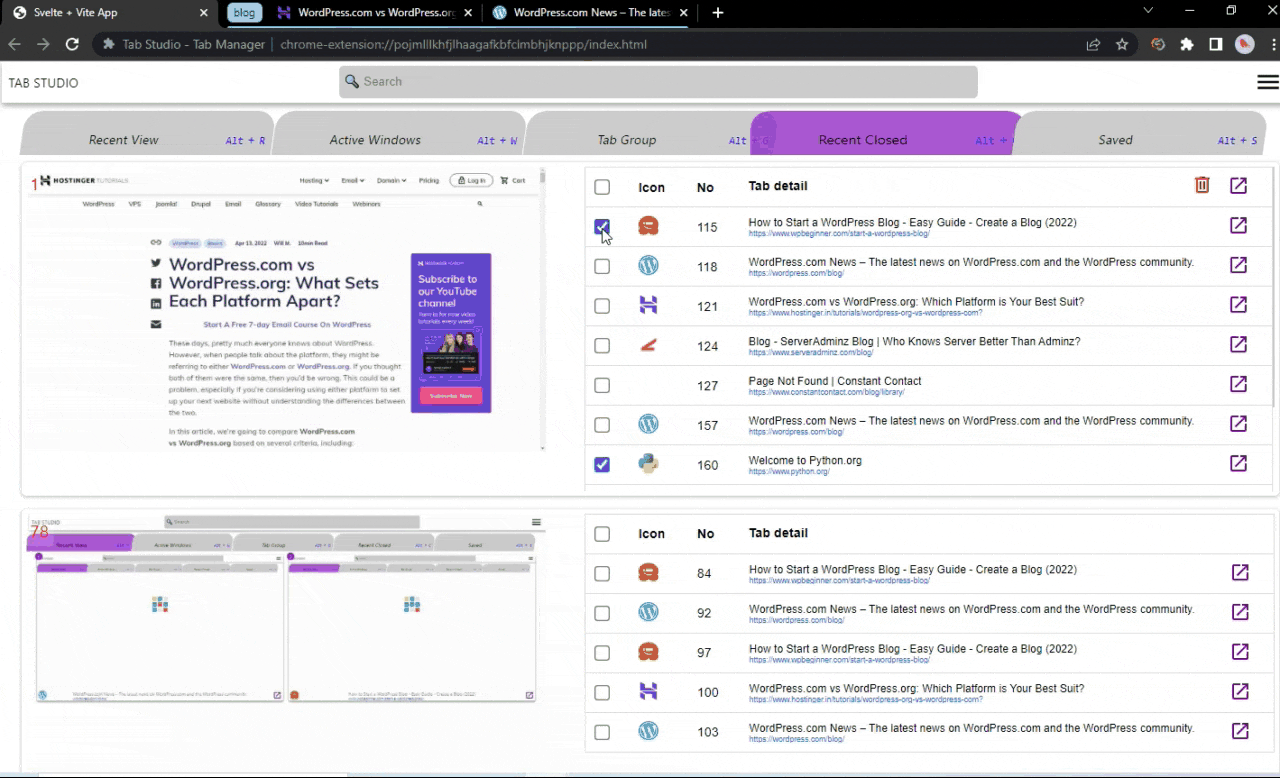Open tab 118 via external link icon
Viewport: 1280px width, 778px height.
(1238, 265)
